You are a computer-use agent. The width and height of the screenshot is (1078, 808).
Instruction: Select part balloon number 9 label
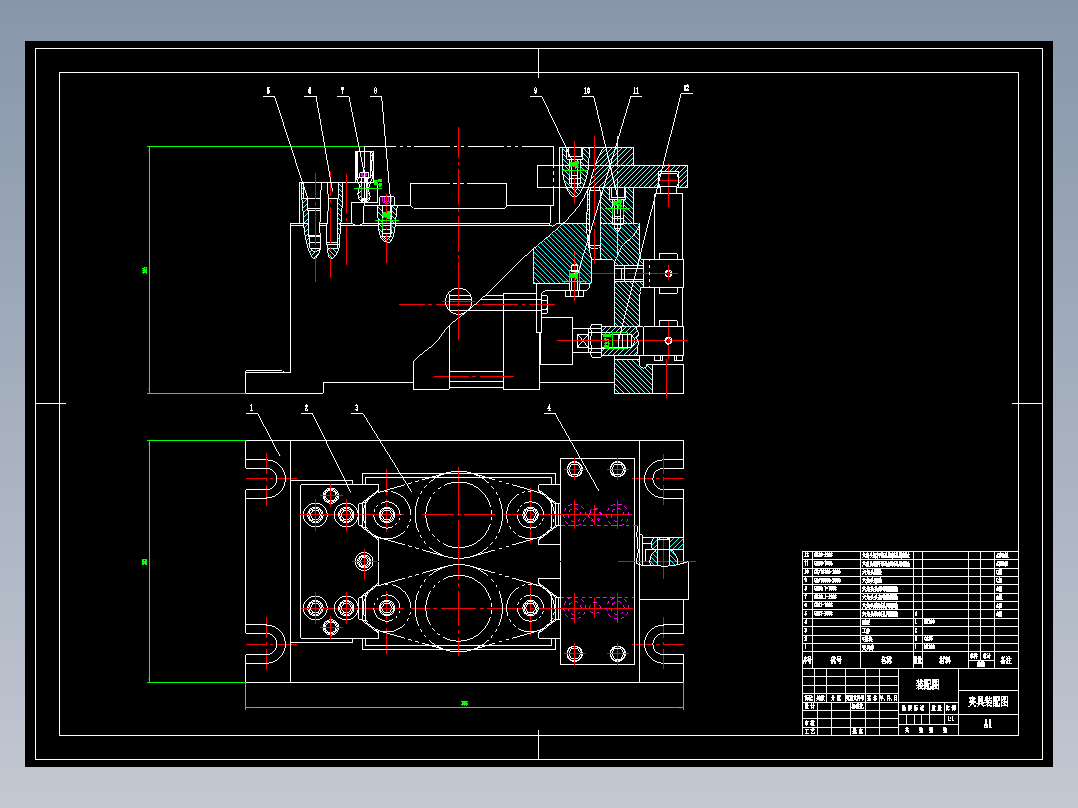(x=535, y=91)
